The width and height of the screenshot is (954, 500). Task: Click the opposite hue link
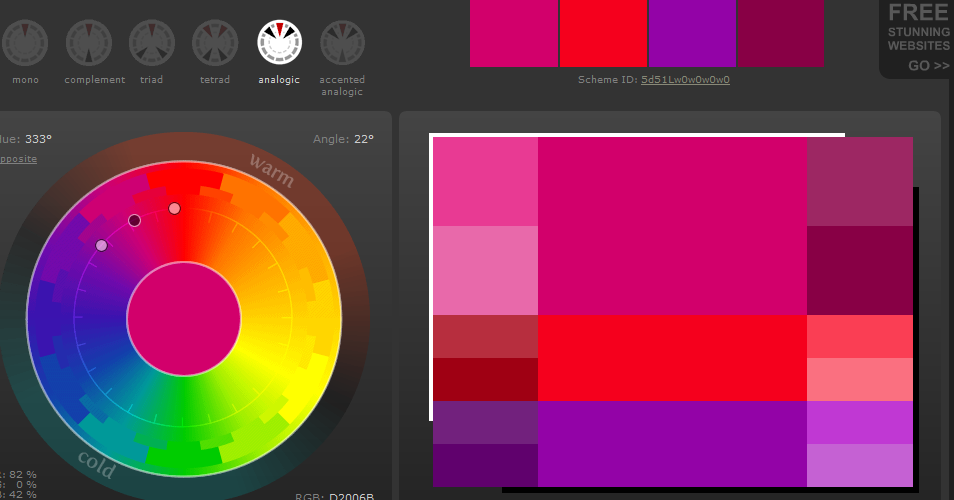[x=18, y=159]
